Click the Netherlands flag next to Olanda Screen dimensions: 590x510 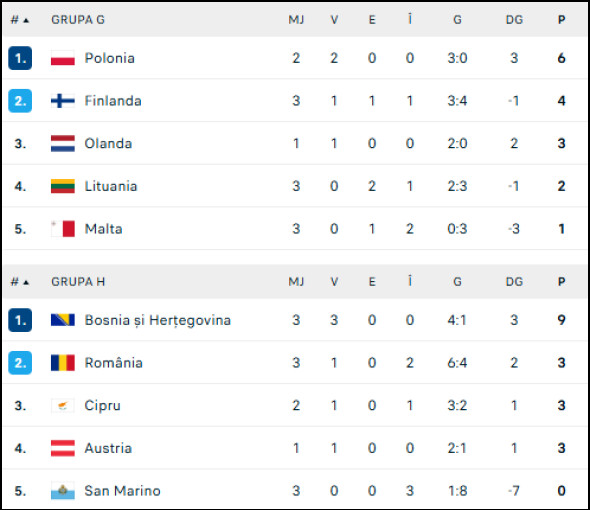(63, 143)
